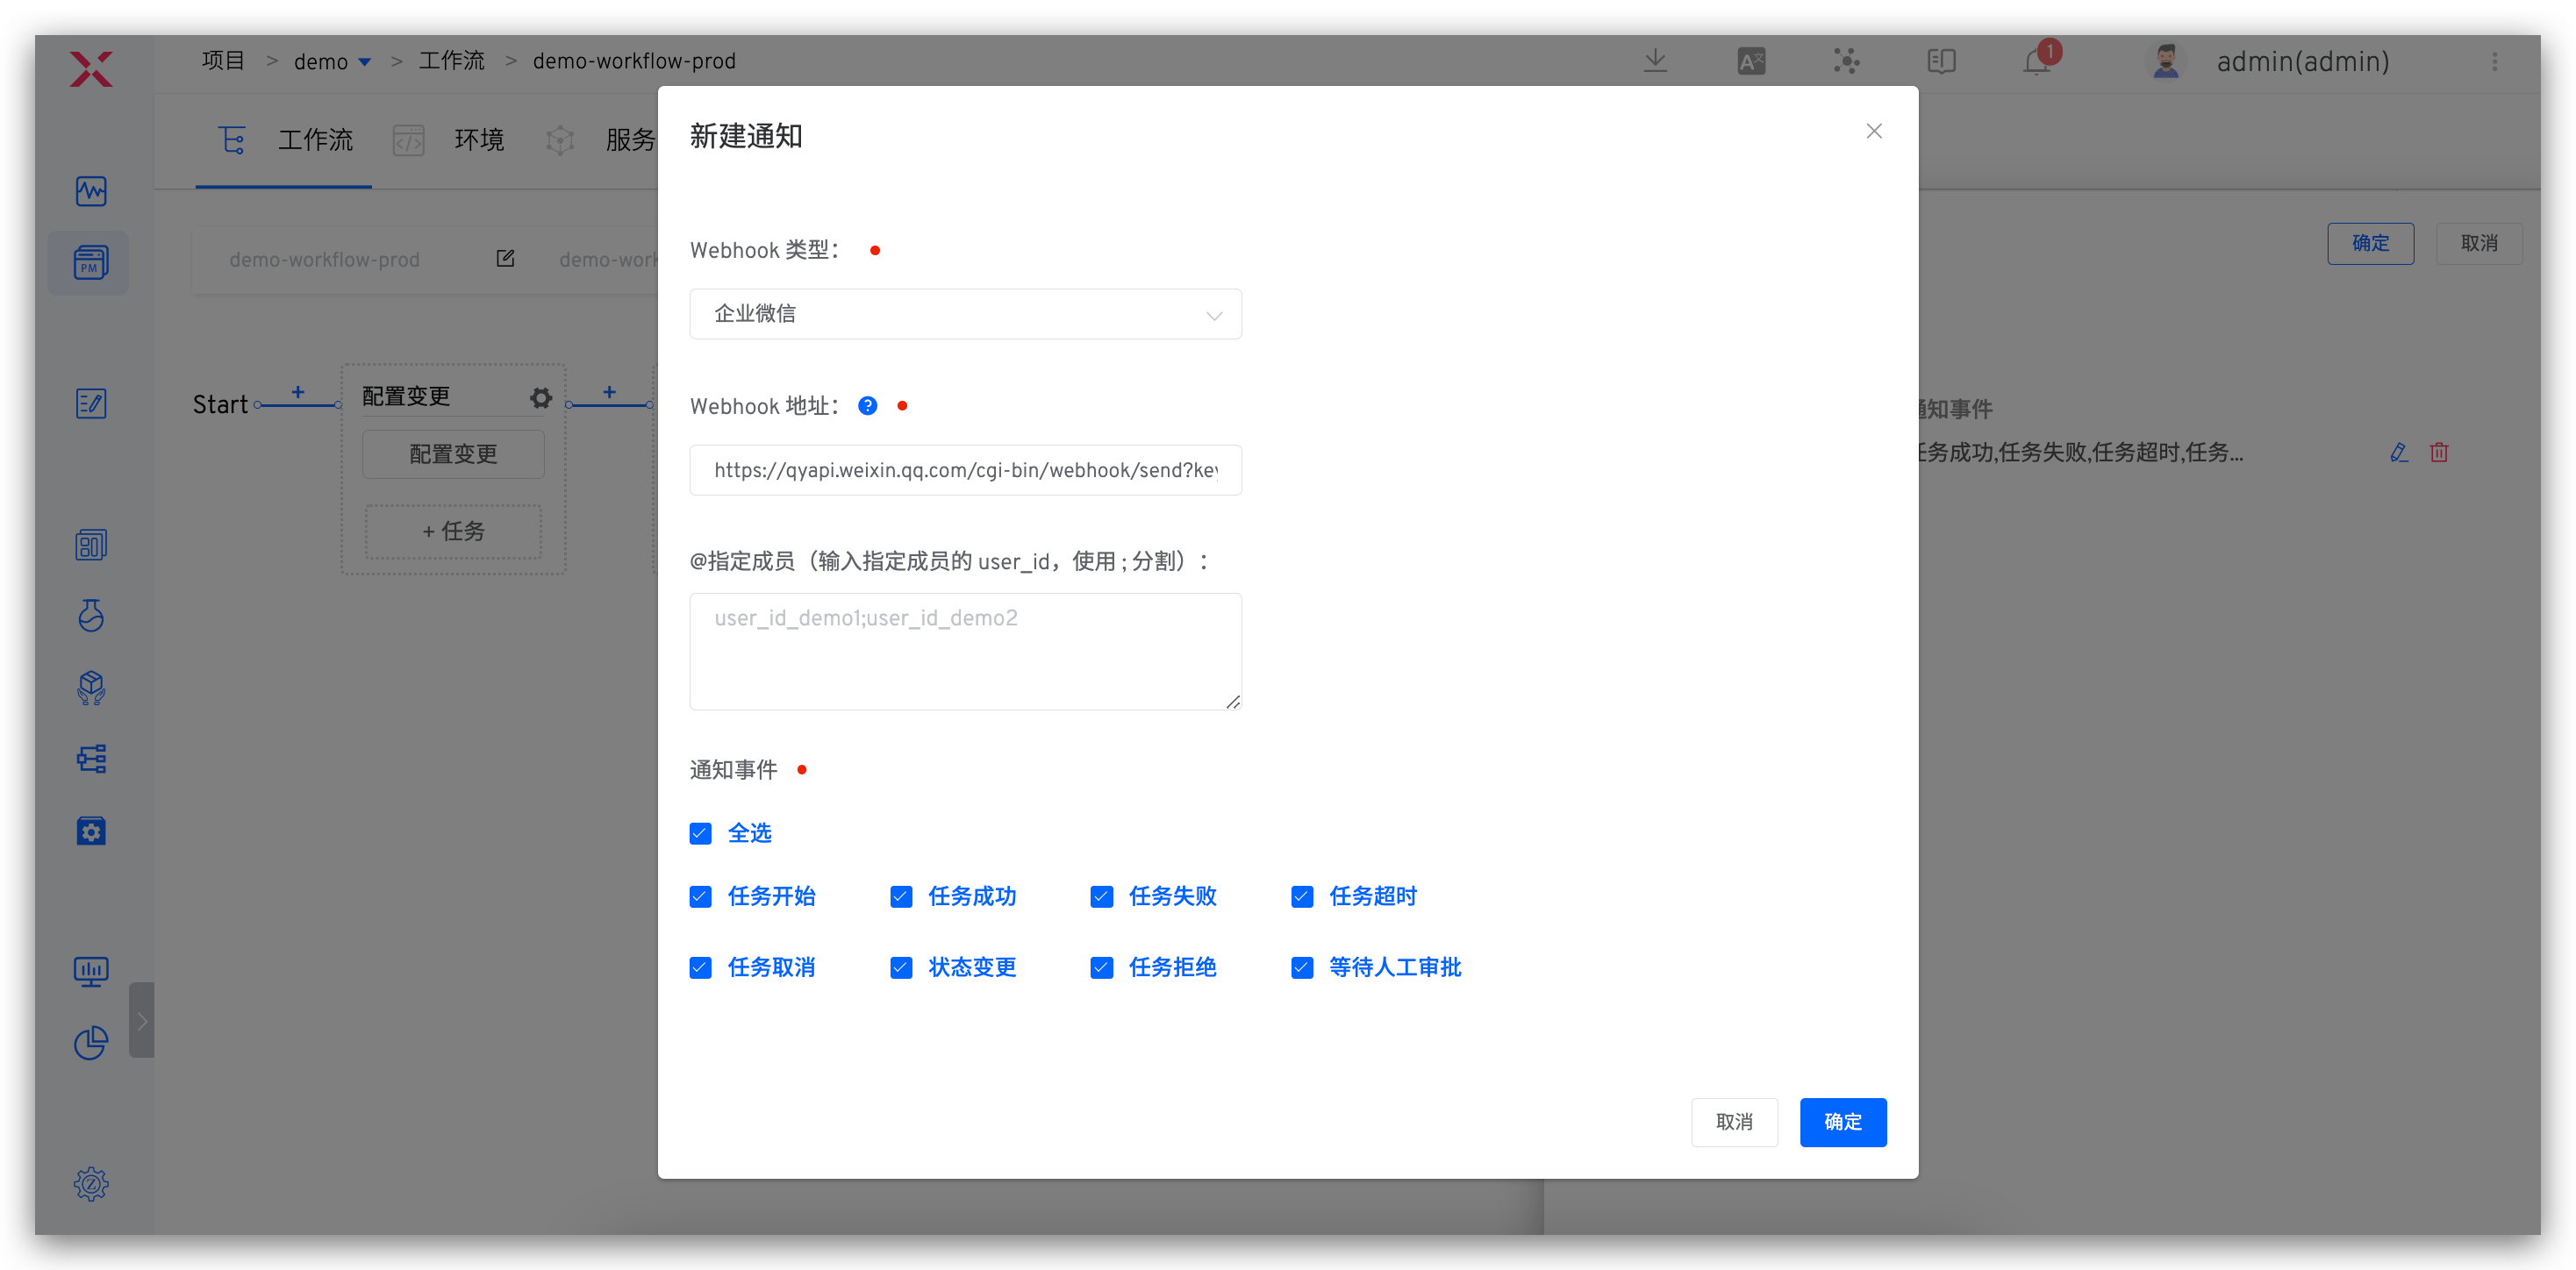Select the 工作流 tab
This screenshot has height=1270, width=2576.
coord(314,140)
